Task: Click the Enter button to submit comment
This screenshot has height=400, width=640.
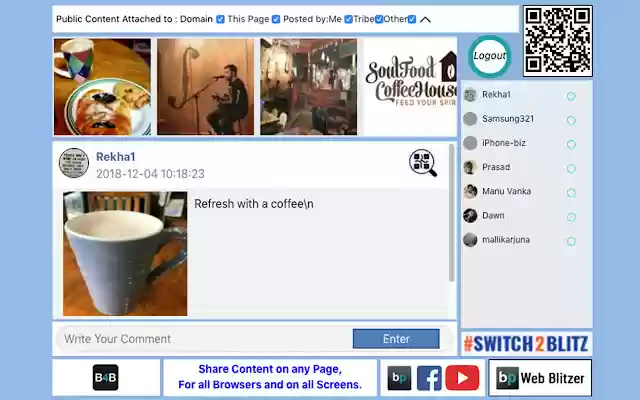Action: click(396, 339)
